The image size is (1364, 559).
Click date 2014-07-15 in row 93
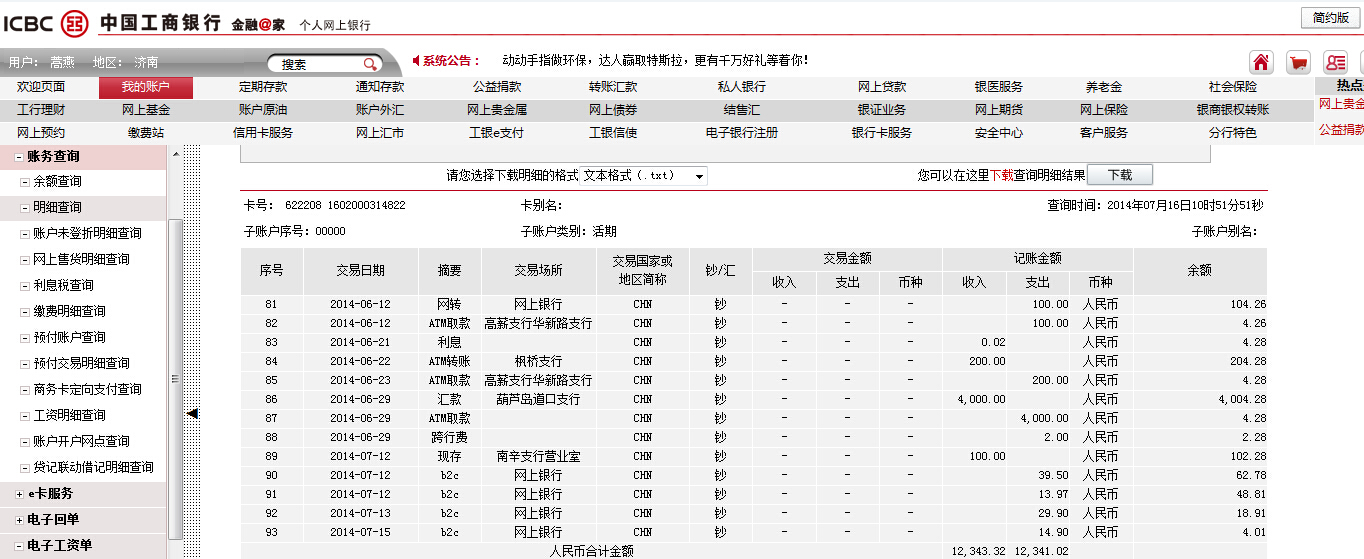[x=360, y=532]
